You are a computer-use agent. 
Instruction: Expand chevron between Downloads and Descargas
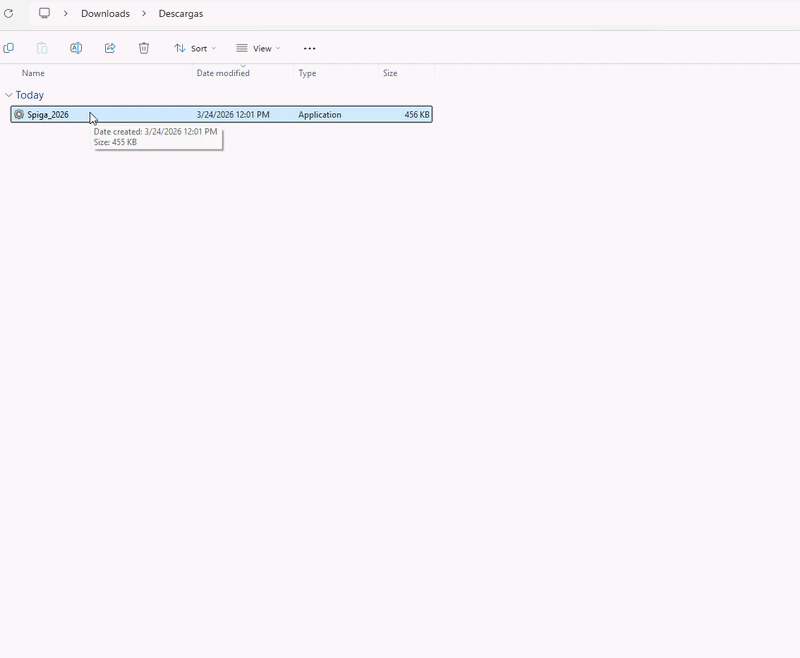tap(144, 14)
